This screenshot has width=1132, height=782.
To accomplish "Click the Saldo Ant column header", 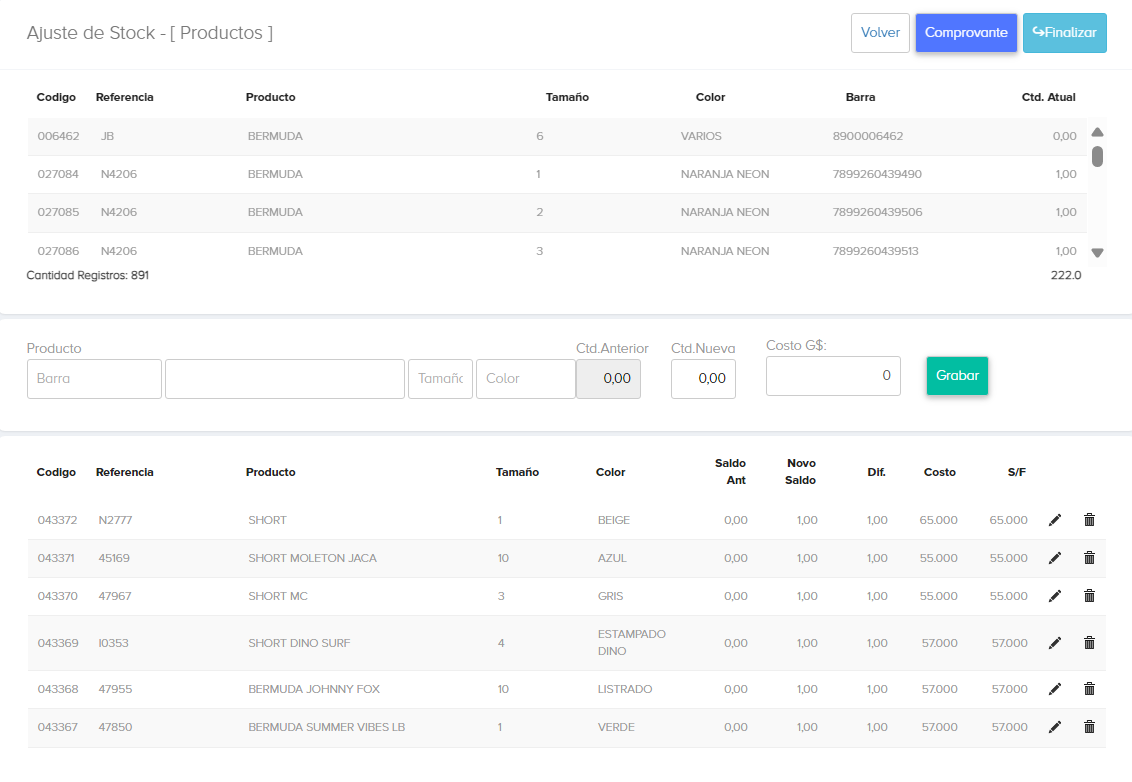I will point(731,472).
